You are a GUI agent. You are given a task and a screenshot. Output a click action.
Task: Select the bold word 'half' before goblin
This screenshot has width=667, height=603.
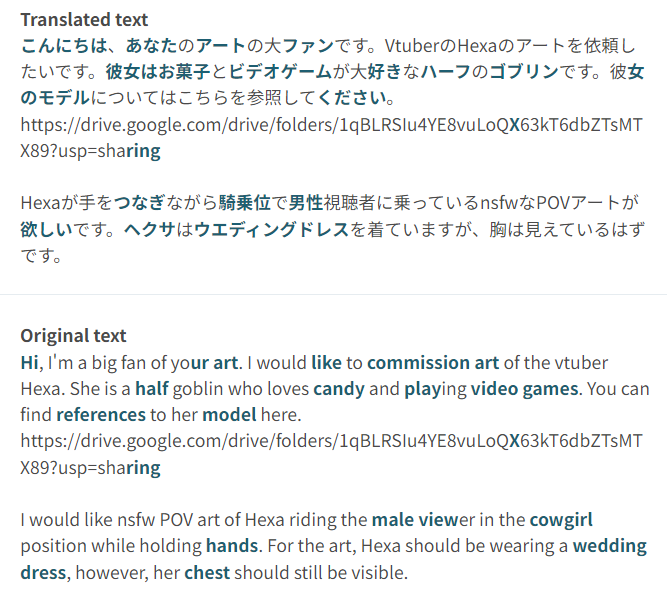pyautogui.click(x=152, y=389)
